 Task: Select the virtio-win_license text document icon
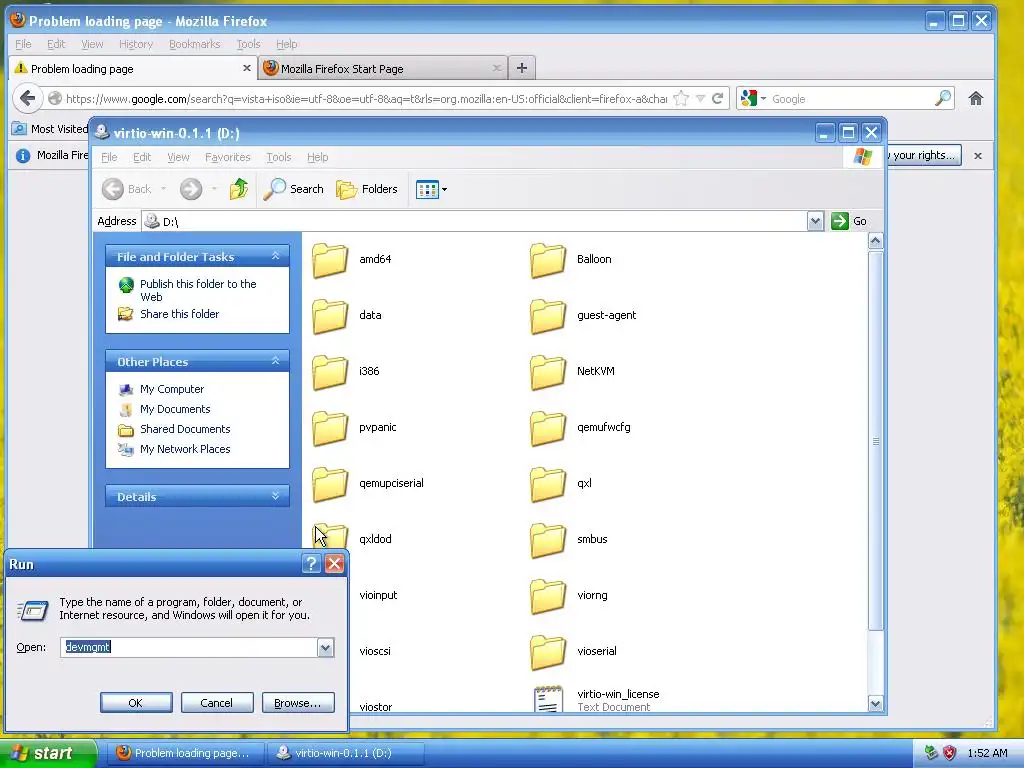tap(548, 699)
